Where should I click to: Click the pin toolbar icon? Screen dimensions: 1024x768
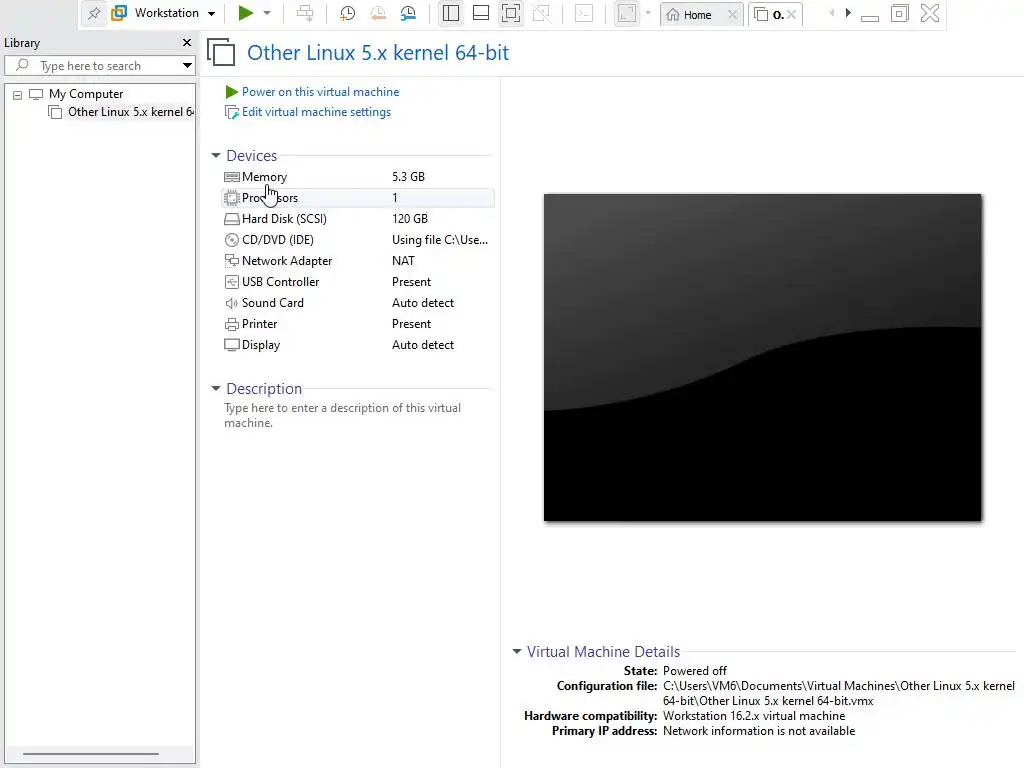coord(94,13)
